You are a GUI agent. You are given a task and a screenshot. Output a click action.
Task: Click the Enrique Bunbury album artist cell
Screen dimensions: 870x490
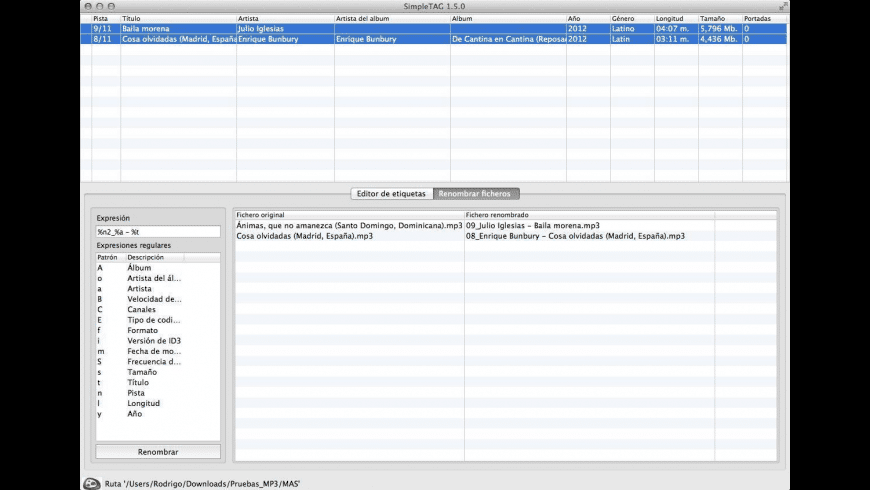[392, 39]
